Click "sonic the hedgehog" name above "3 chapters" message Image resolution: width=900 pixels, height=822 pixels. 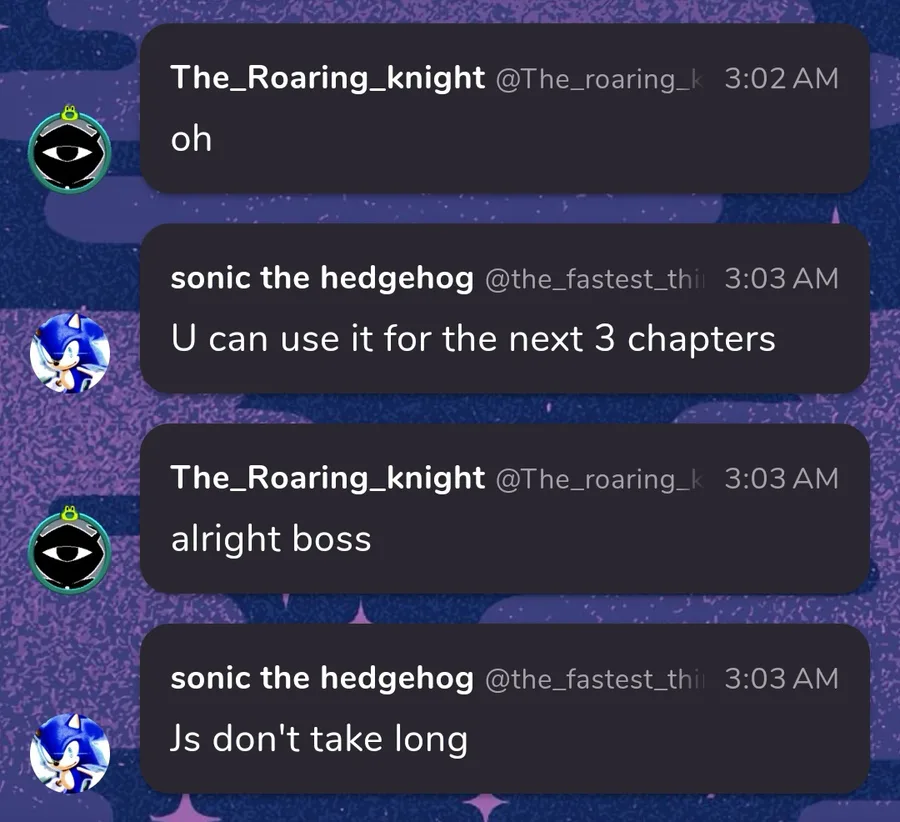322,278
